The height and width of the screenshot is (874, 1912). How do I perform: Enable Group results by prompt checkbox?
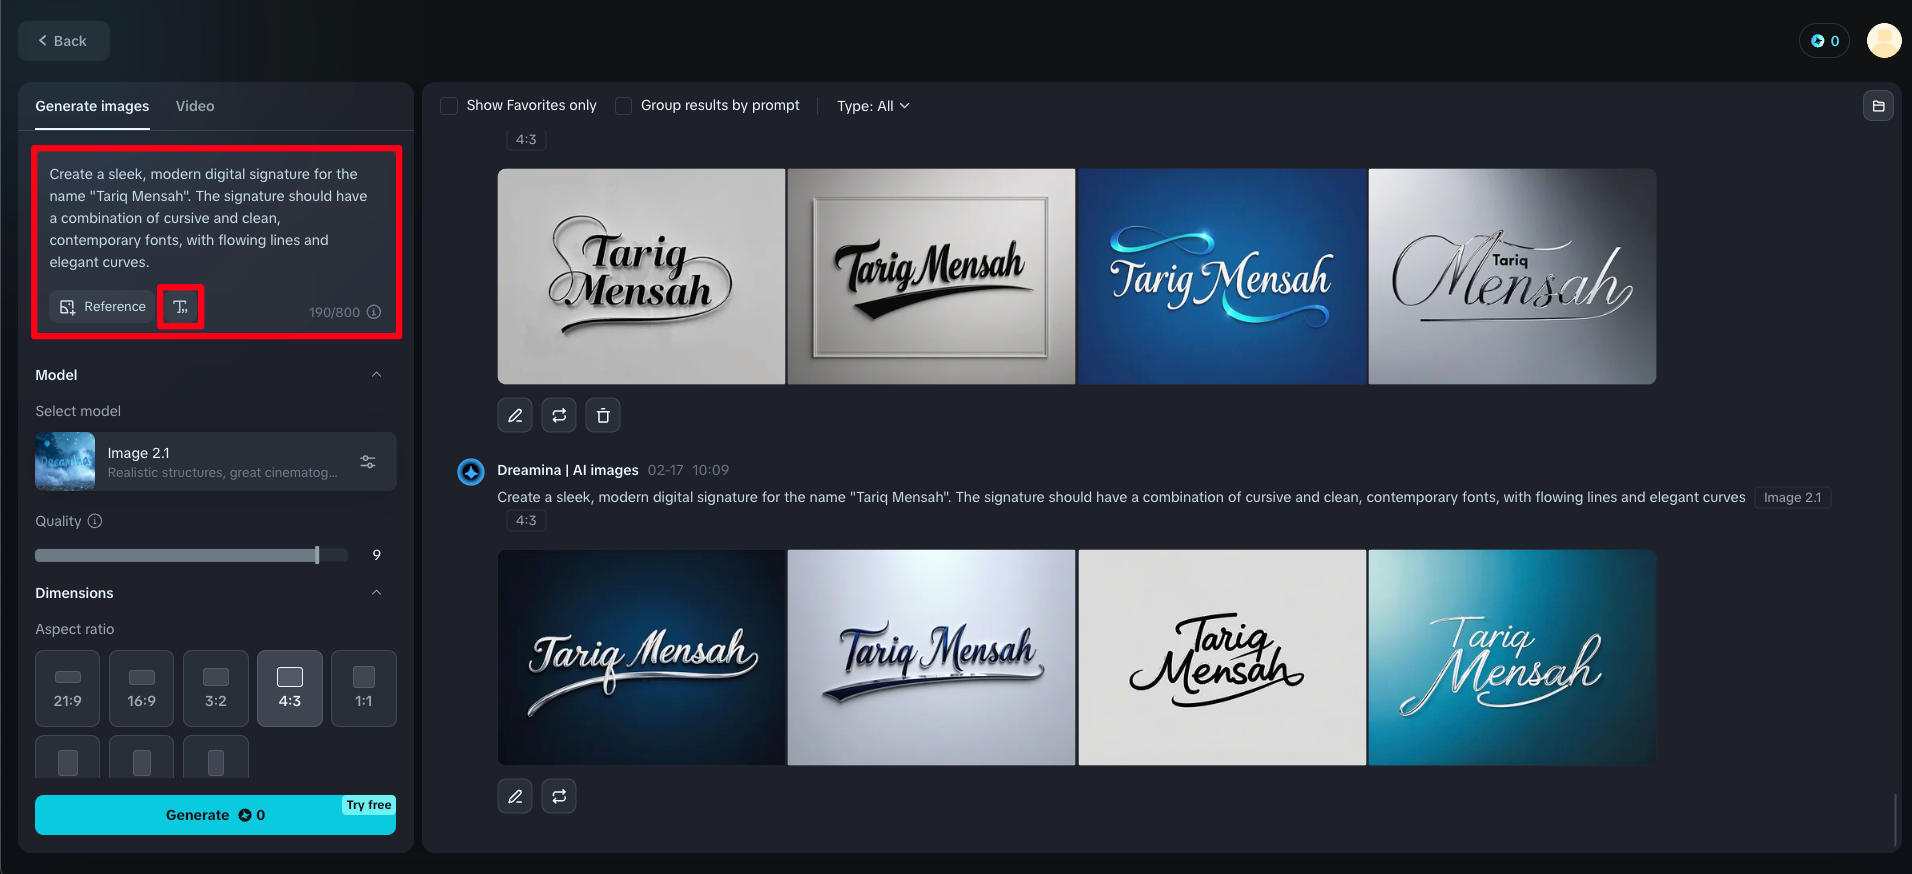coord(624,106)
